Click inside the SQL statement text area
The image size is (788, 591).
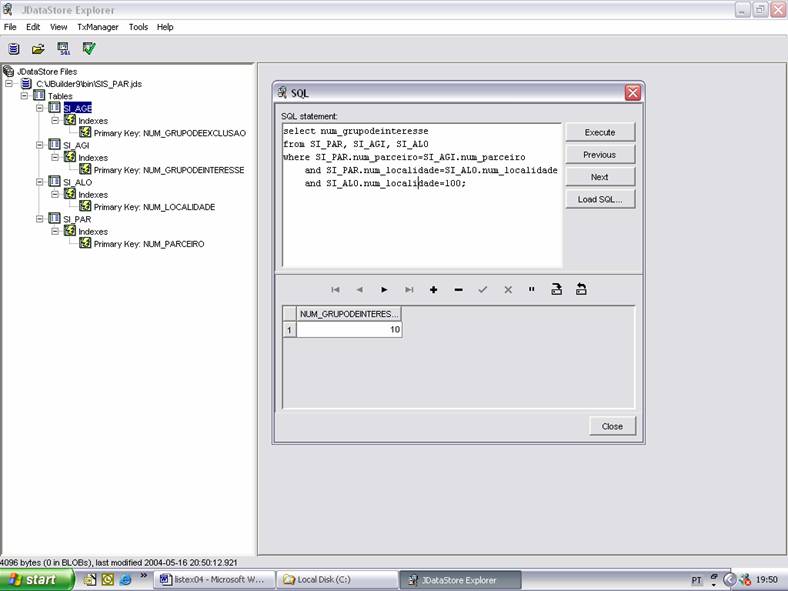(x=422, y=195)
